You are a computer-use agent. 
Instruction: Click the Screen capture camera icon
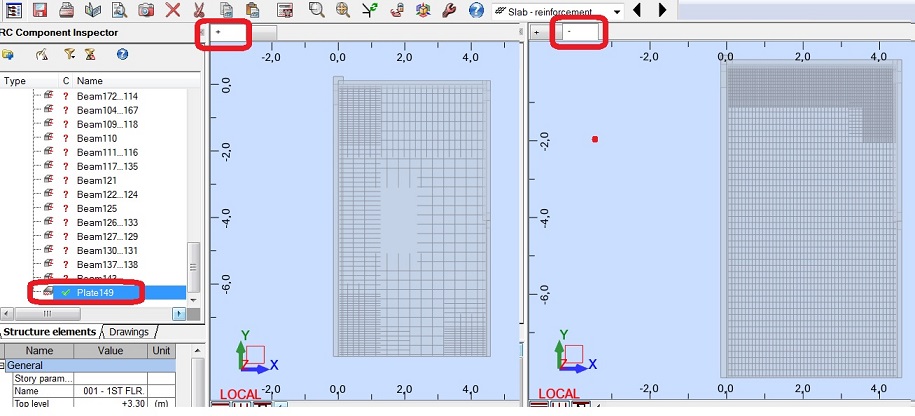(x=146, y=10)
